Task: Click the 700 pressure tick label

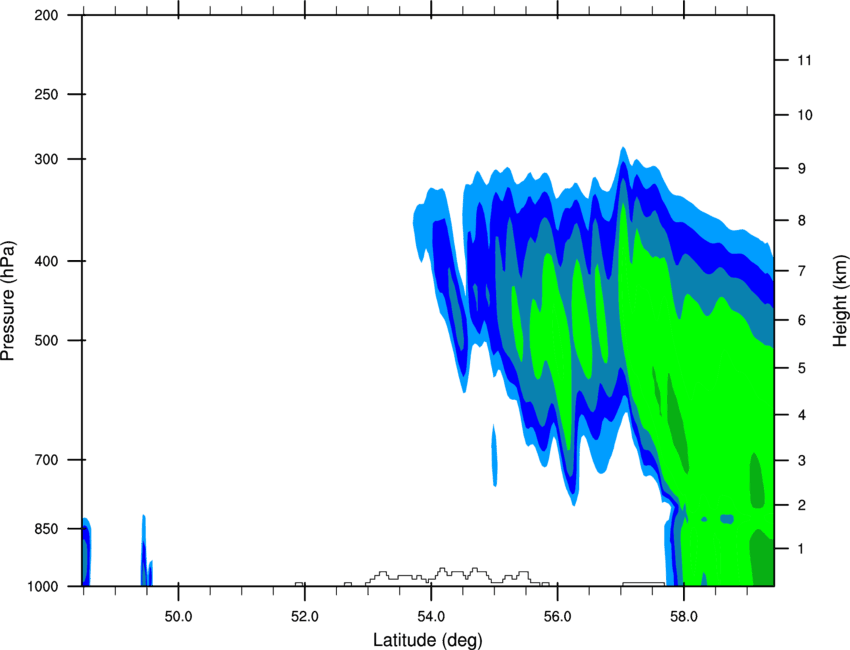Action: click(x=46, y=460)
